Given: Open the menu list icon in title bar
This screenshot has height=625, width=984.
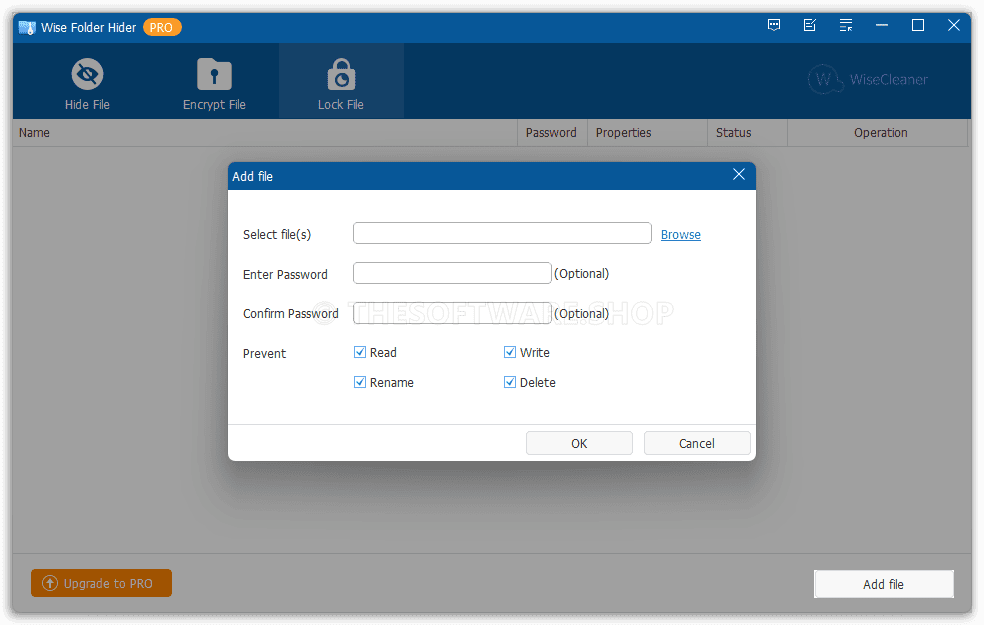Looking at the screenshot, I should [x=845, y=25].
